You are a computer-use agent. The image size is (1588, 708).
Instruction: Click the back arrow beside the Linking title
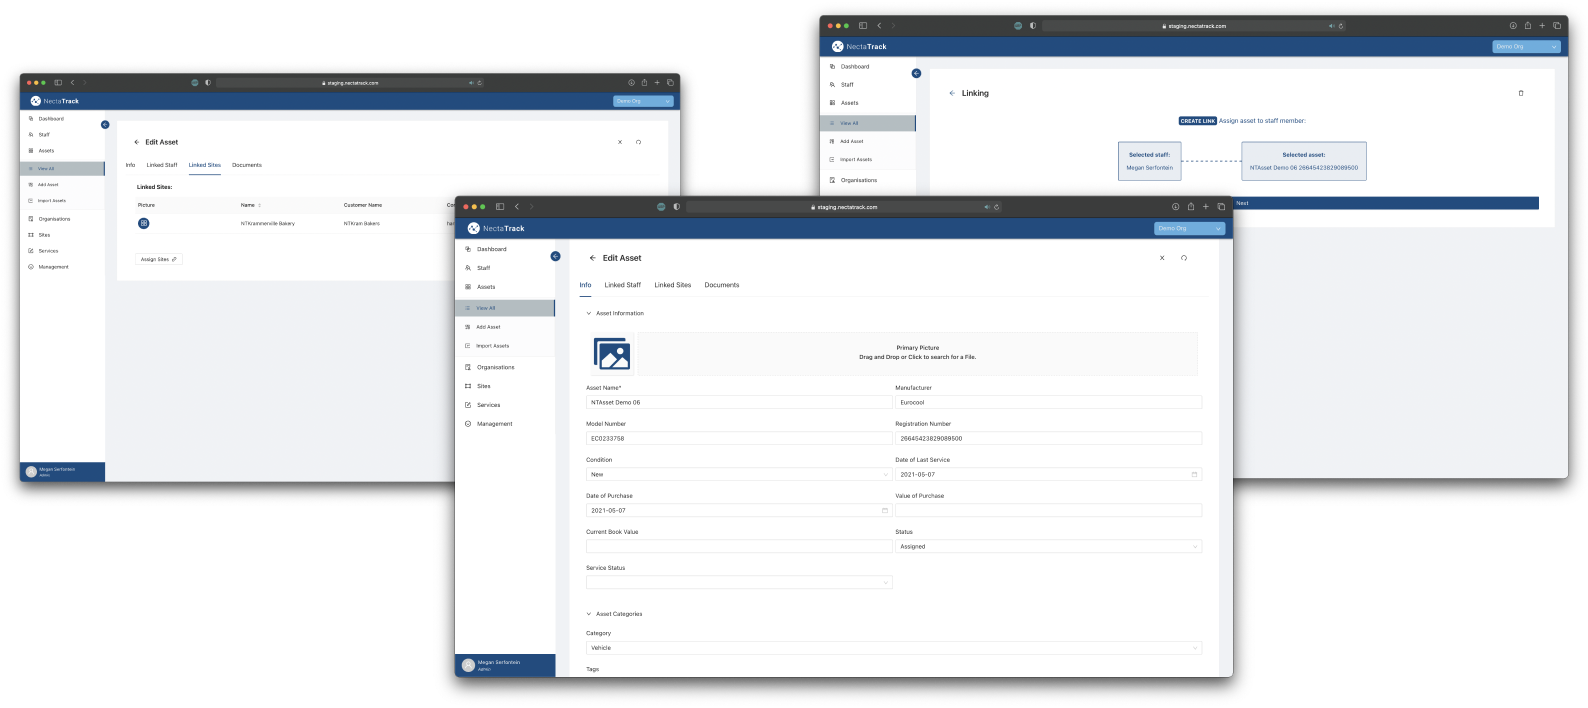[951, 93]
